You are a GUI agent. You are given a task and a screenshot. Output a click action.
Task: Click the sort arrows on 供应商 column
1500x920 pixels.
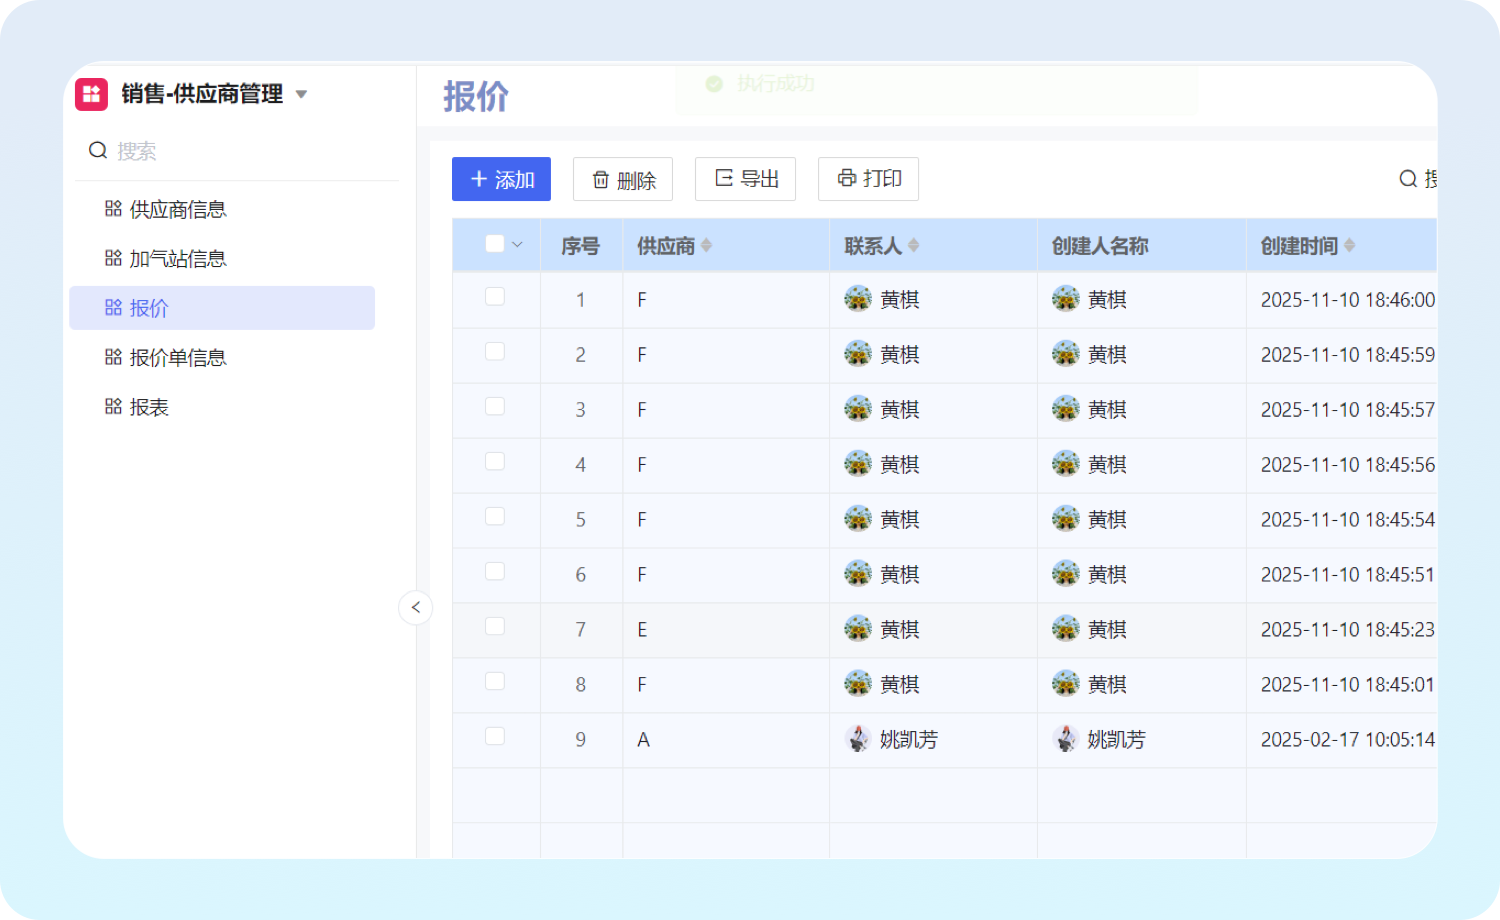click(x=706, y=246)
